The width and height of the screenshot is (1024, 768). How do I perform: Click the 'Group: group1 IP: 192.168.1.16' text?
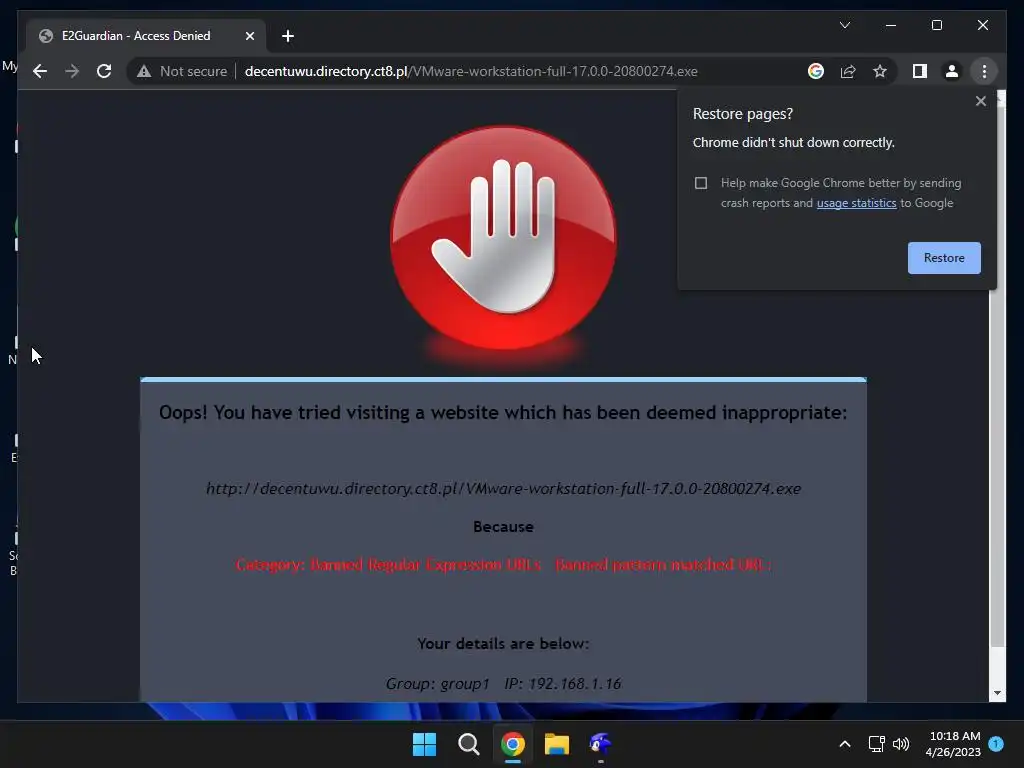point(503,684)
